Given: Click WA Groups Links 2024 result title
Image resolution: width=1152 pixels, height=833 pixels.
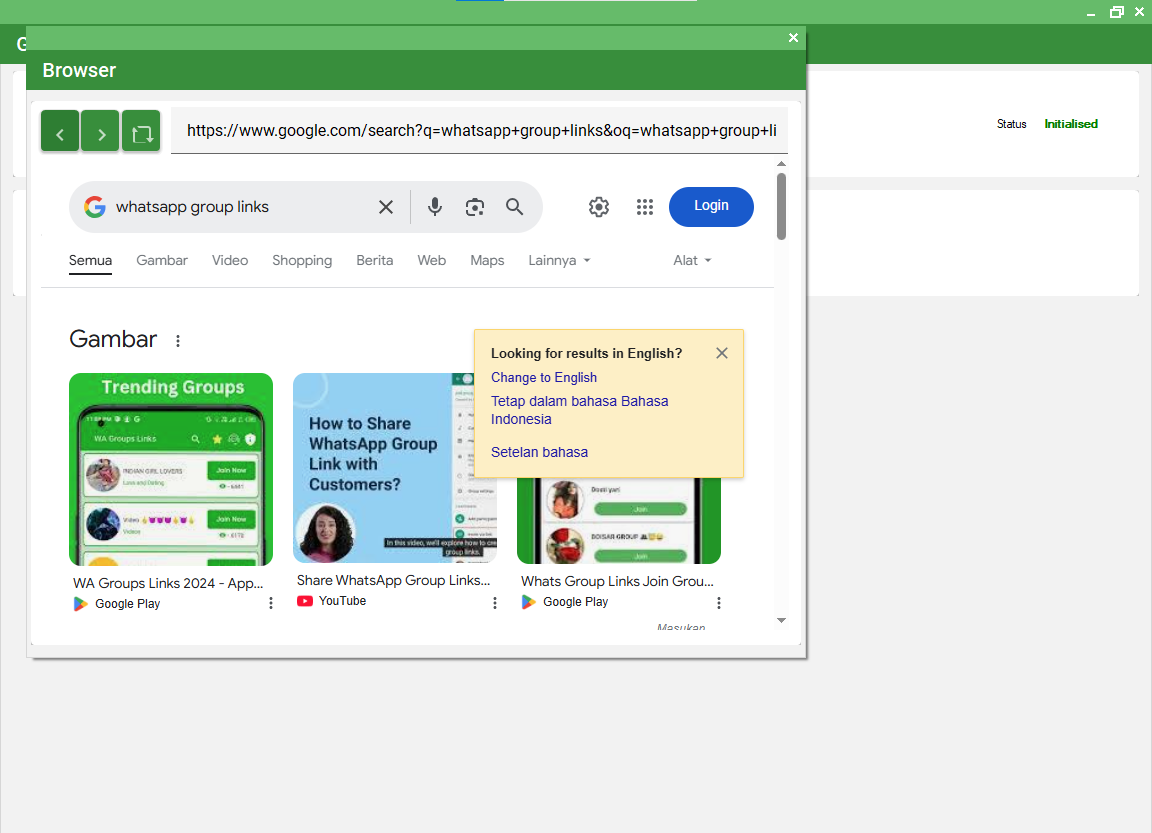Looking at the screenshot, I should pyautogui.click(x=168, y=583).
